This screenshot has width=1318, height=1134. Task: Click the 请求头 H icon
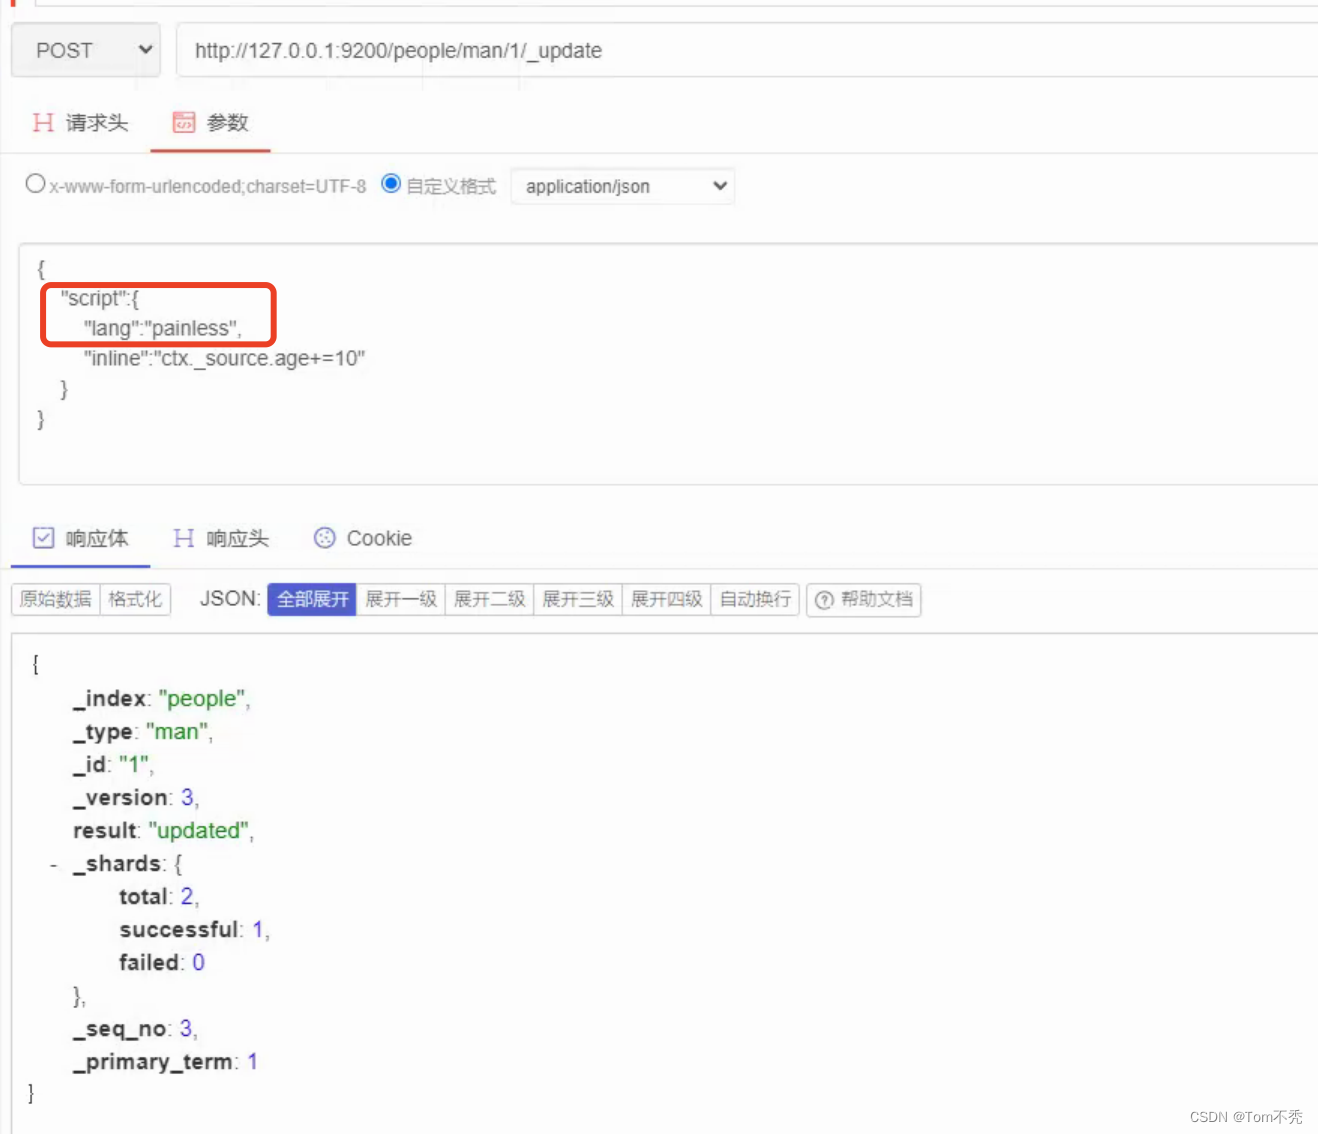click(x=43, y=122)
